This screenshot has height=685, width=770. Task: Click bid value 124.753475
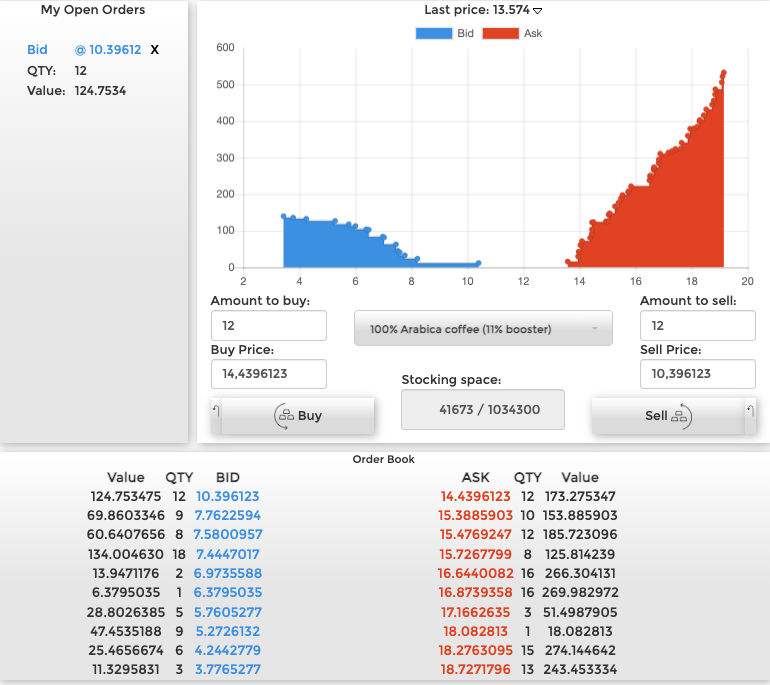point(126,496)
